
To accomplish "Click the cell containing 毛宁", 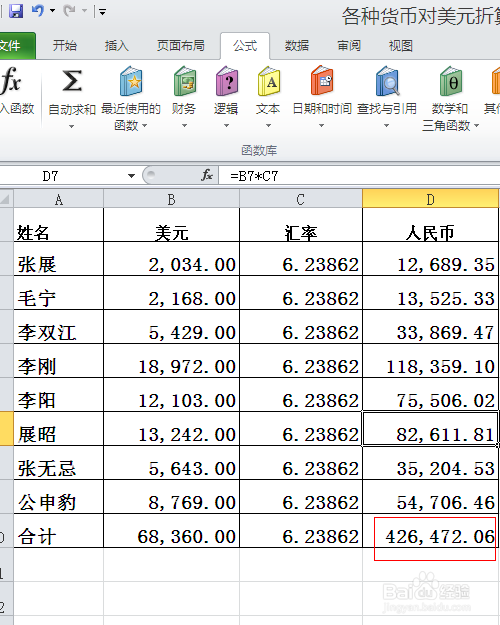I will pyautogui.click(x=59, y=293).
